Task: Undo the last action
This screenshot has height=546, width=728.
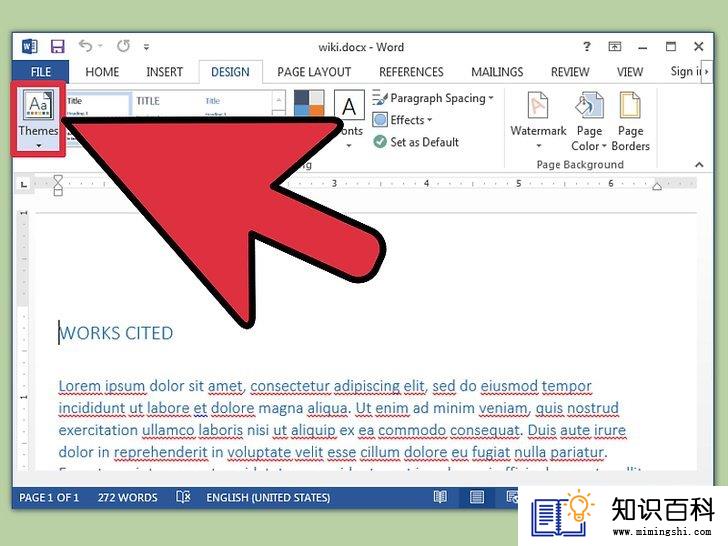Action: (85, 46)
